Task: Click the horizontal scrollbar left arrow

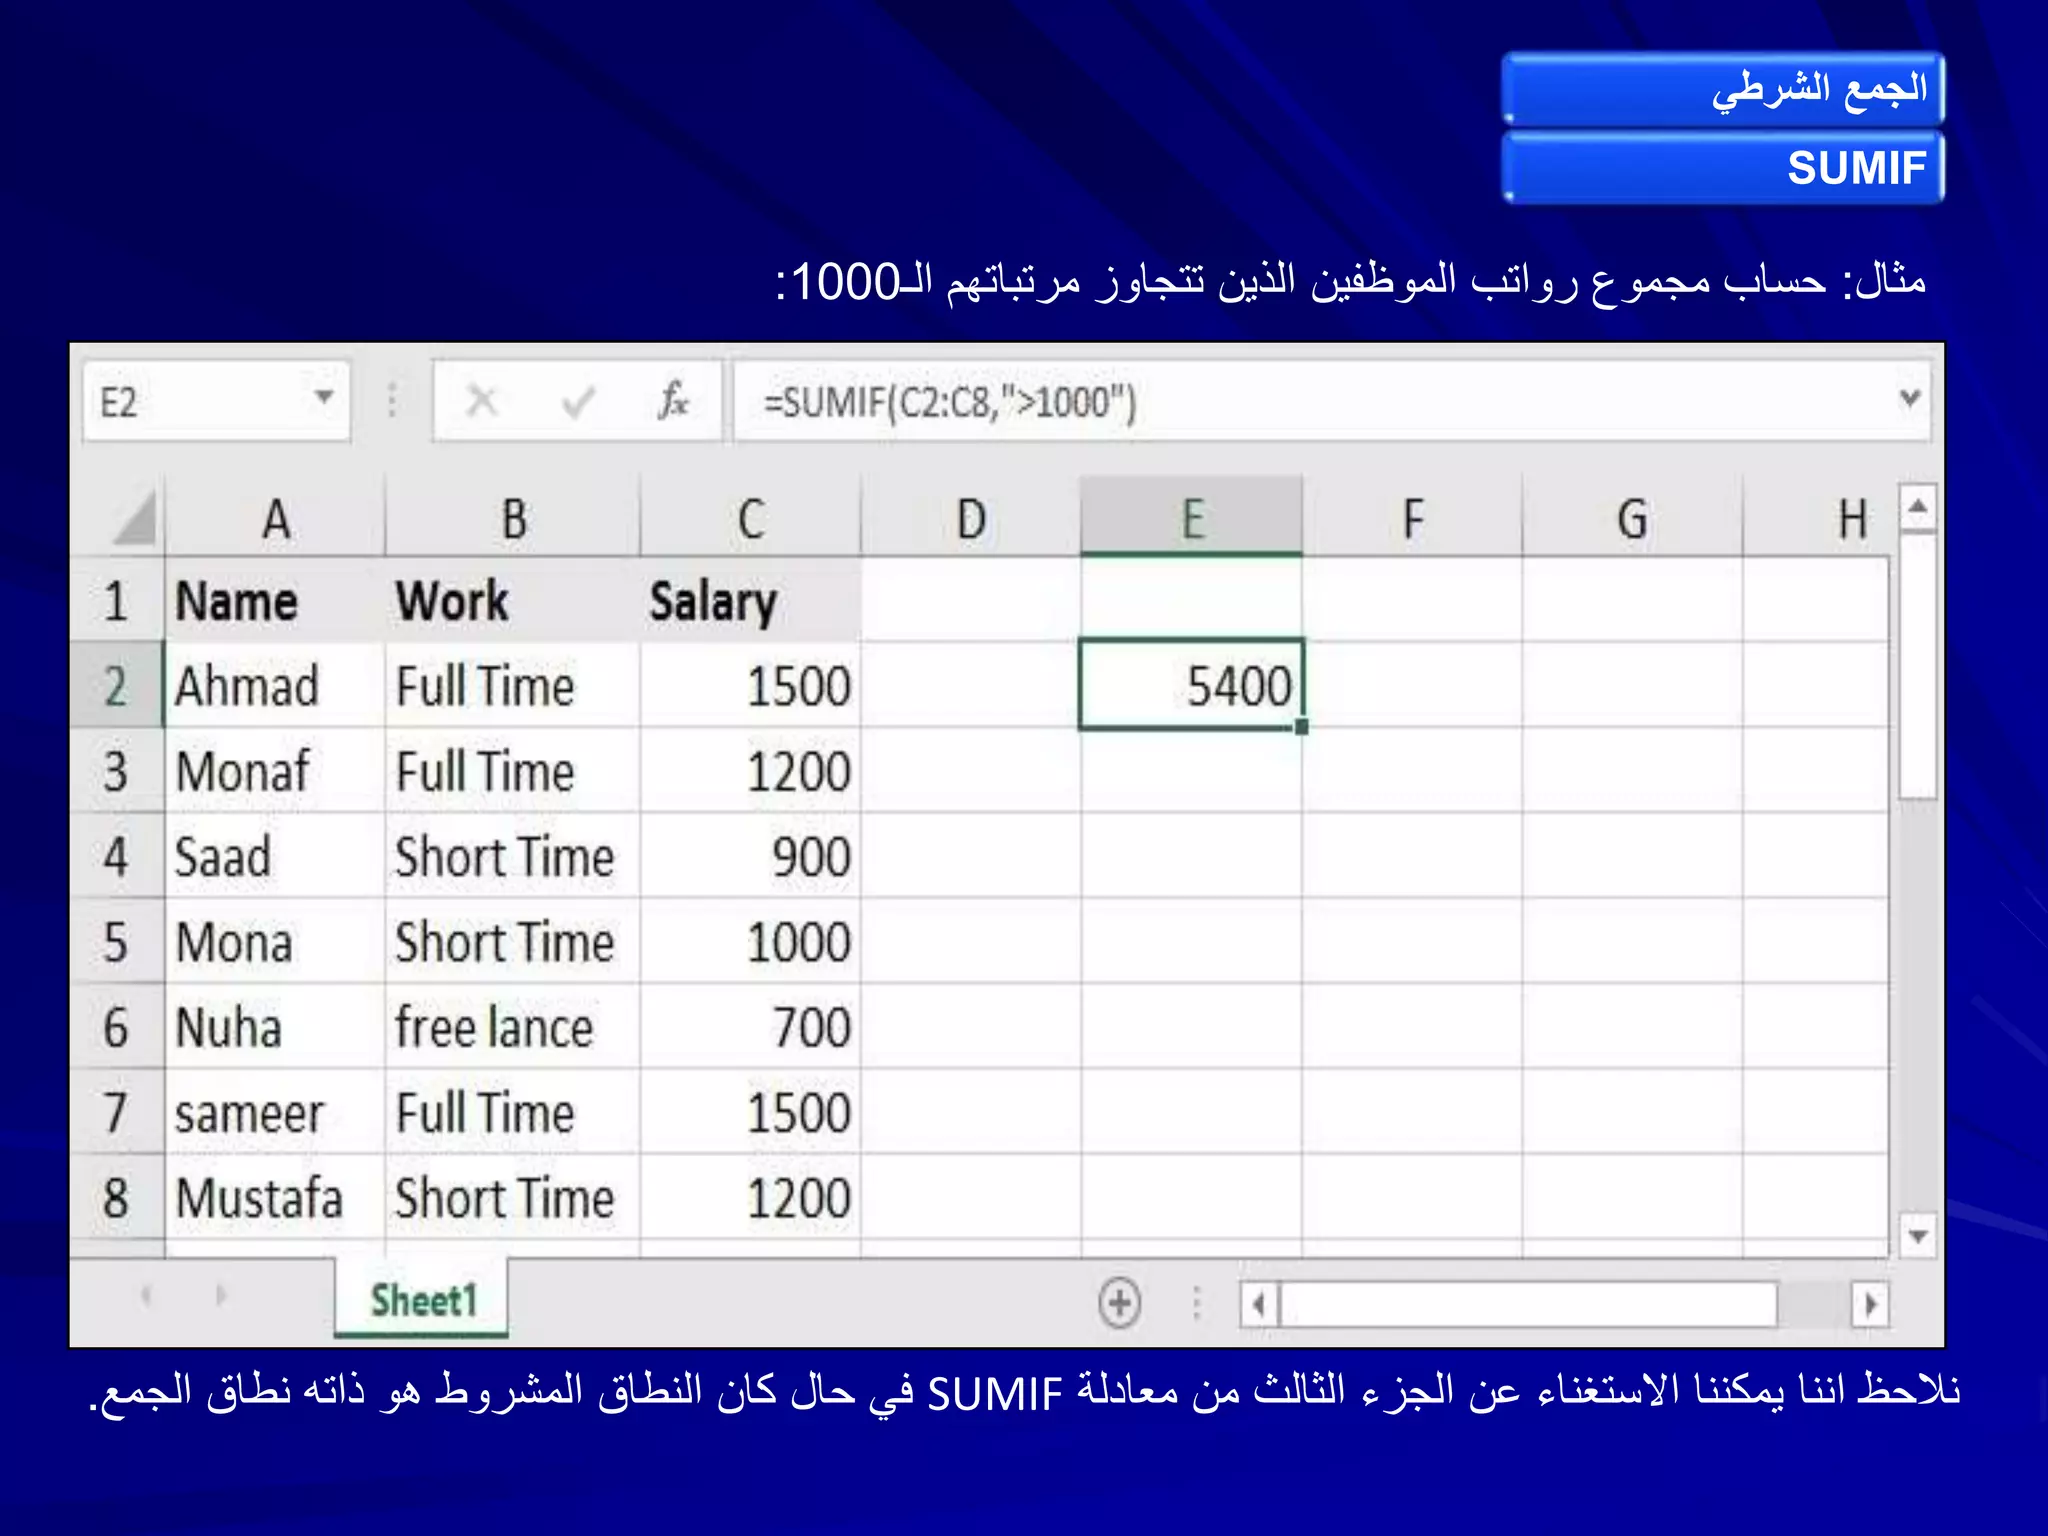Action: tap(1260, 1304)
